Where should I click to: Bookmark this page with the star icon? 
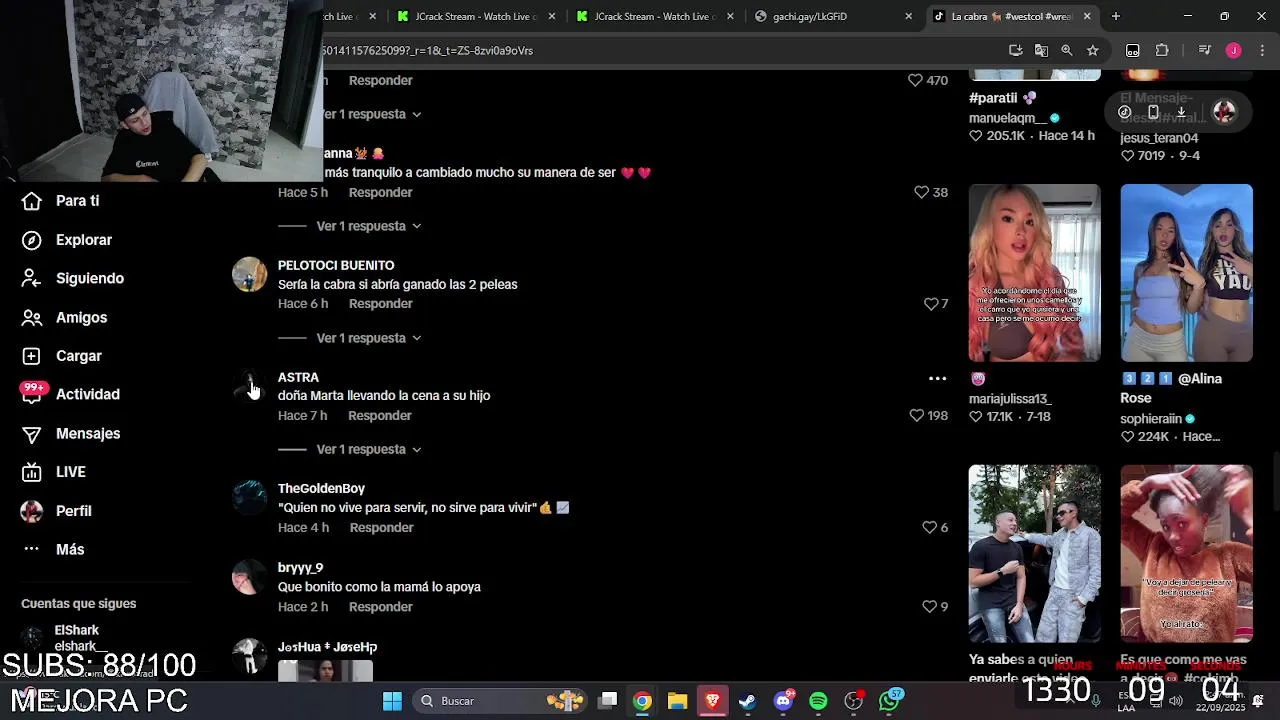pos(1093,50)
